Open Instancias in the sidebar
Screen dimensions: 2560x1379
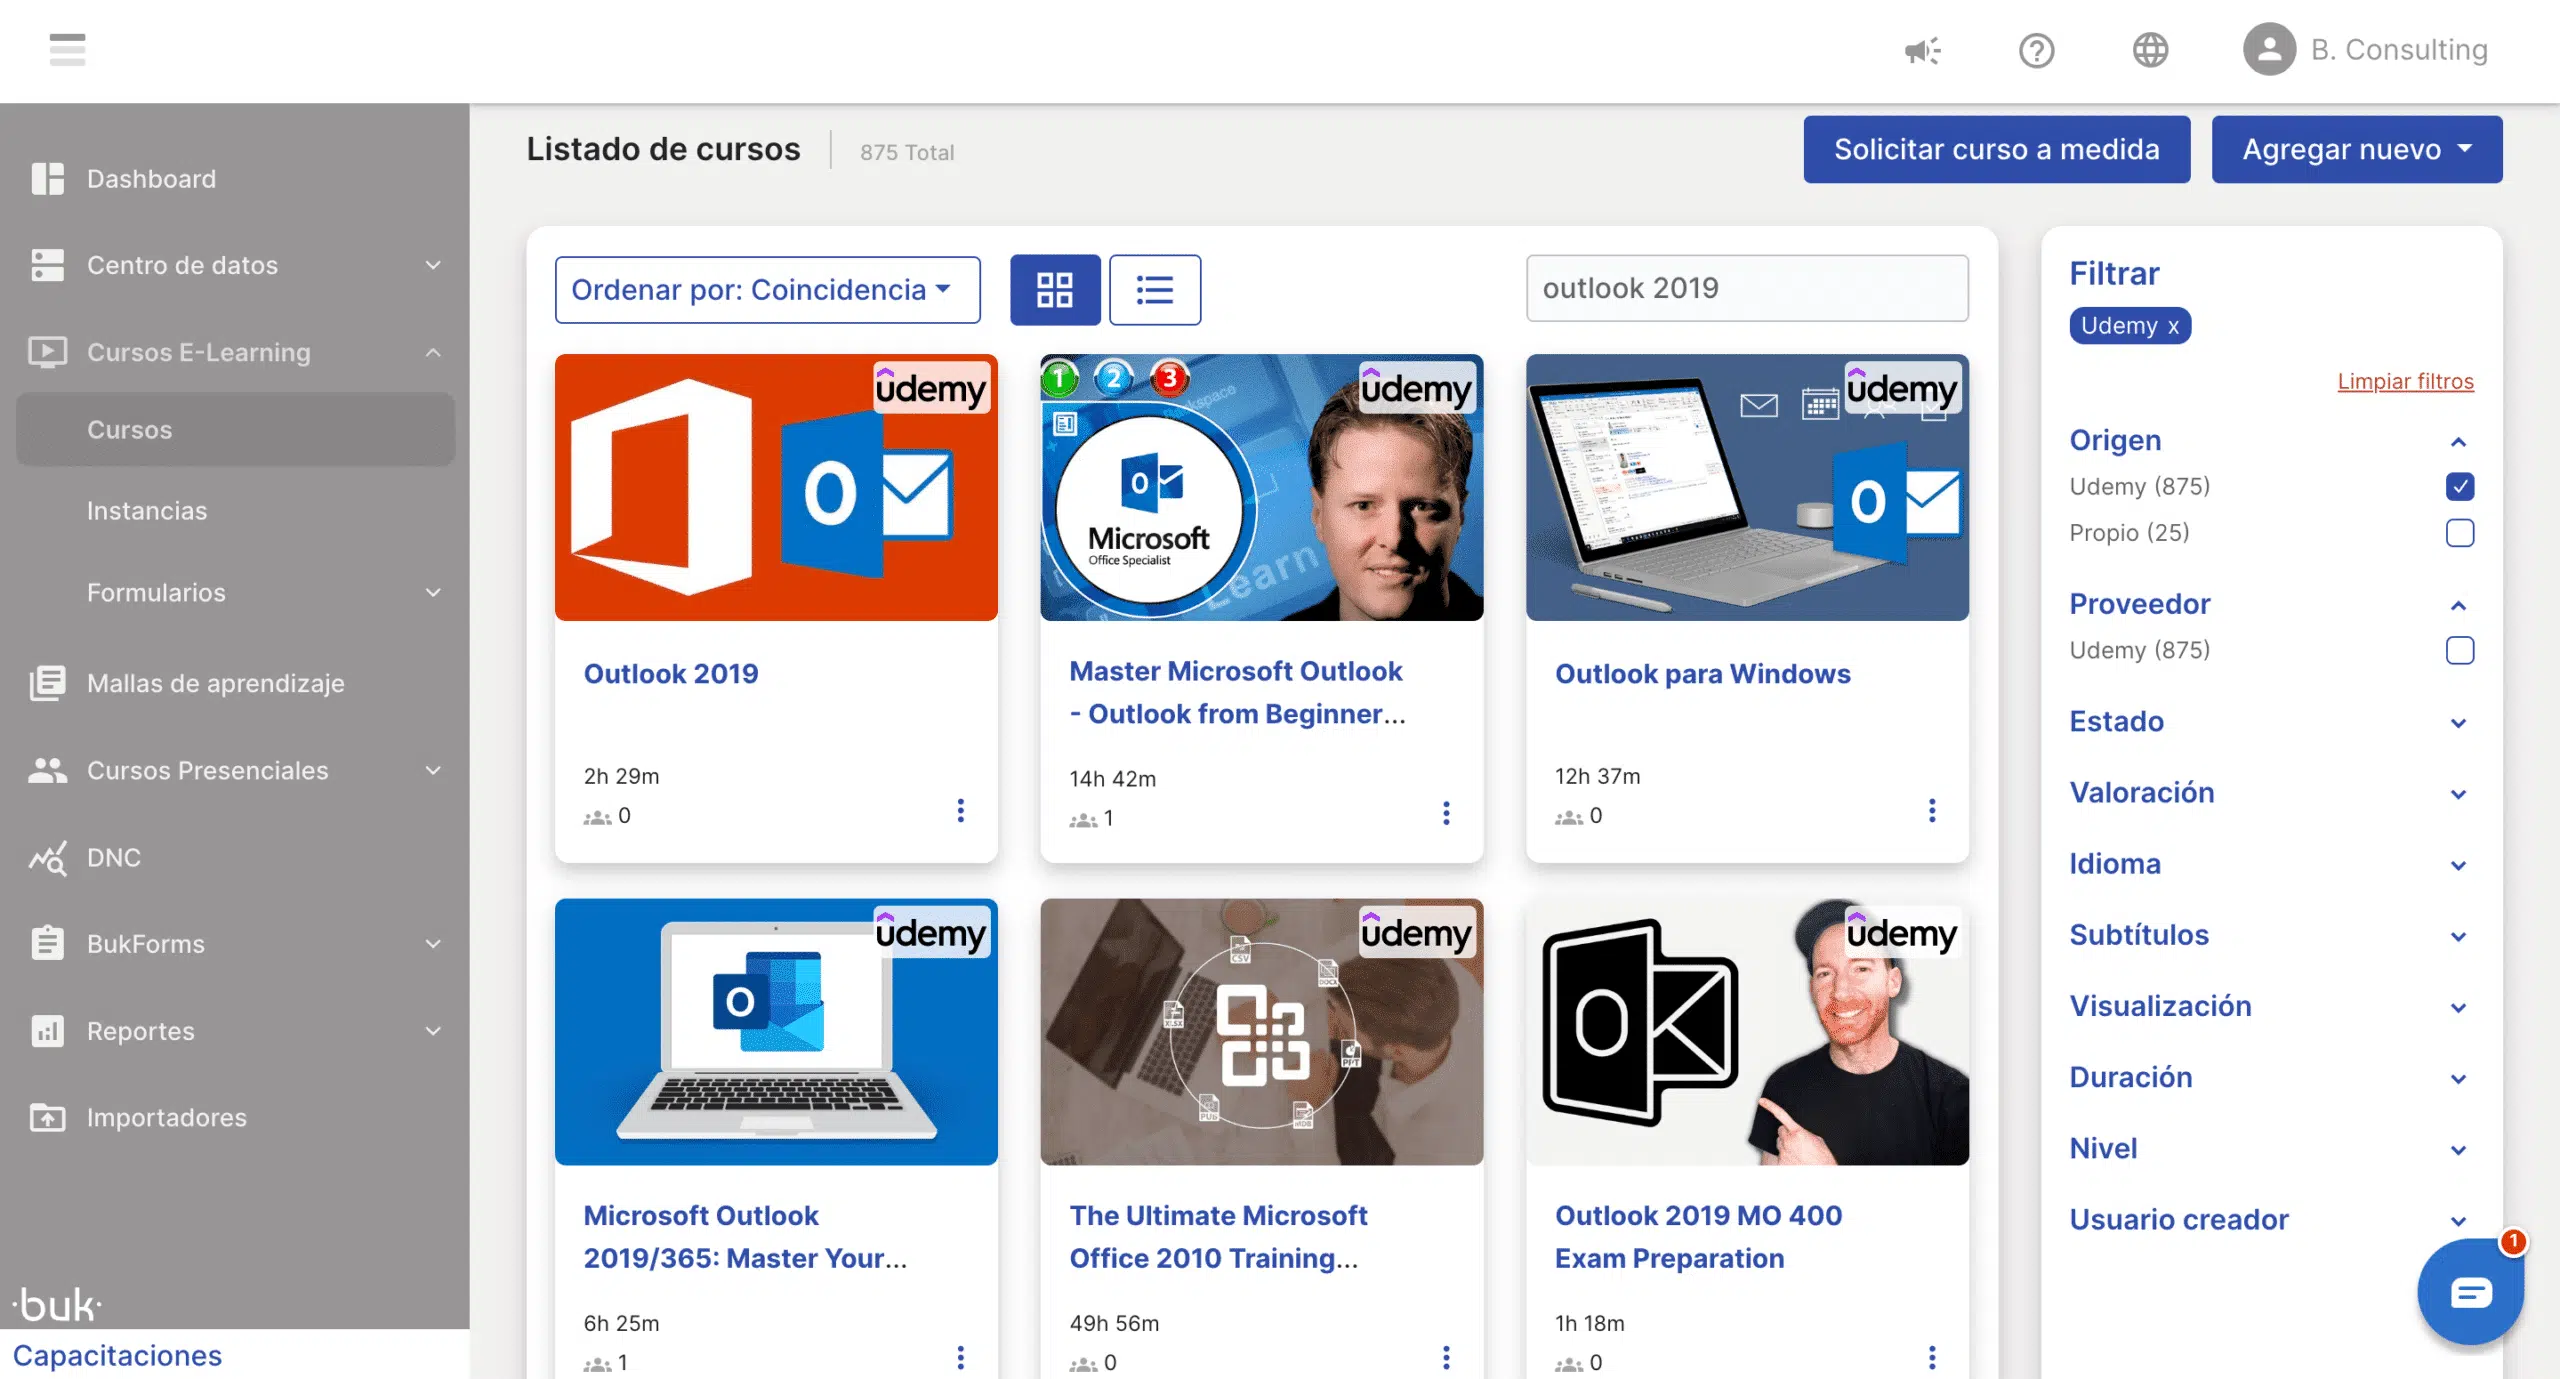click(147, 511)
